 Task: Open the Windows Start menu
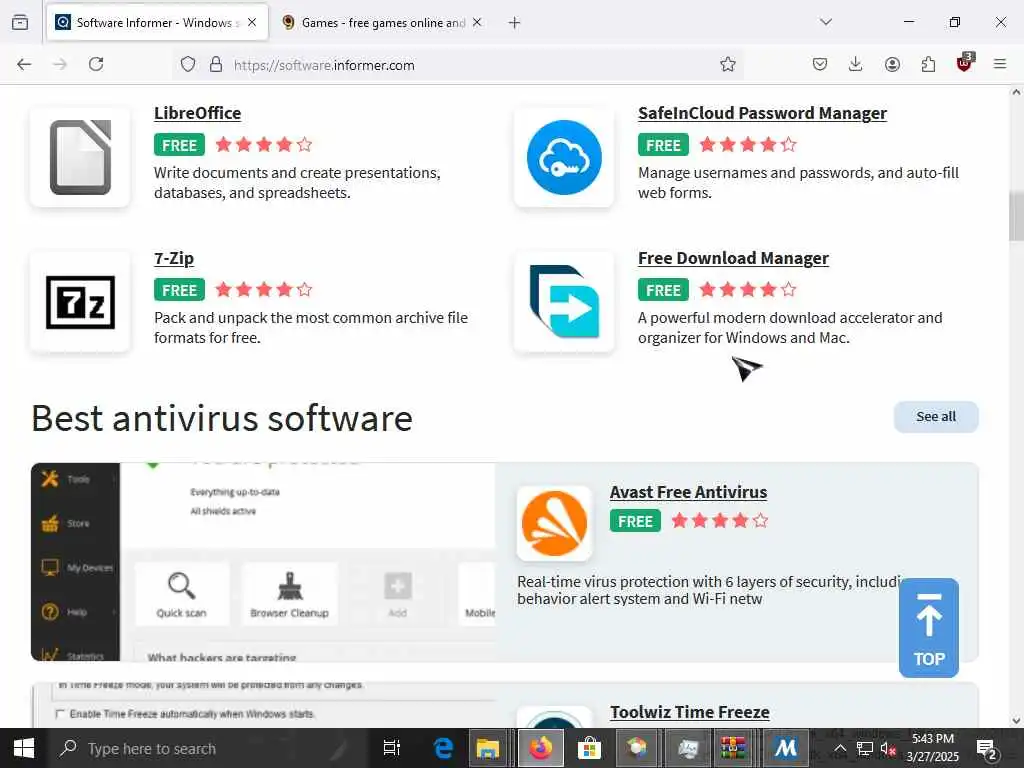tap(24, 748)
